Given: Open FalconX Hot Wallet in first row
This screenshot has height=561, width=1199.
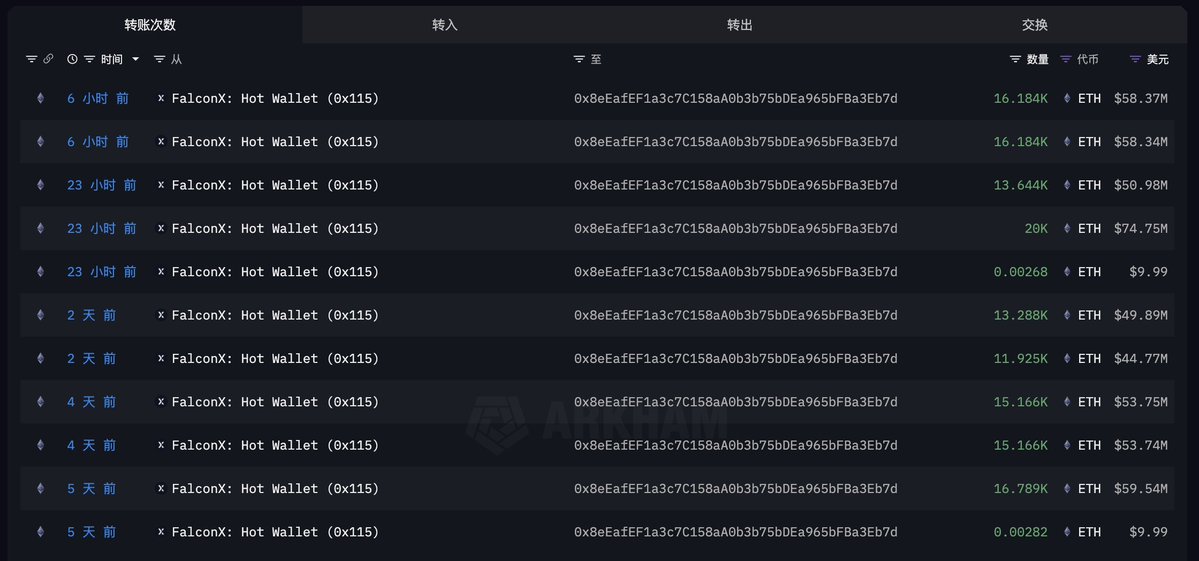Looking at the screenshot, I should 275,99.
